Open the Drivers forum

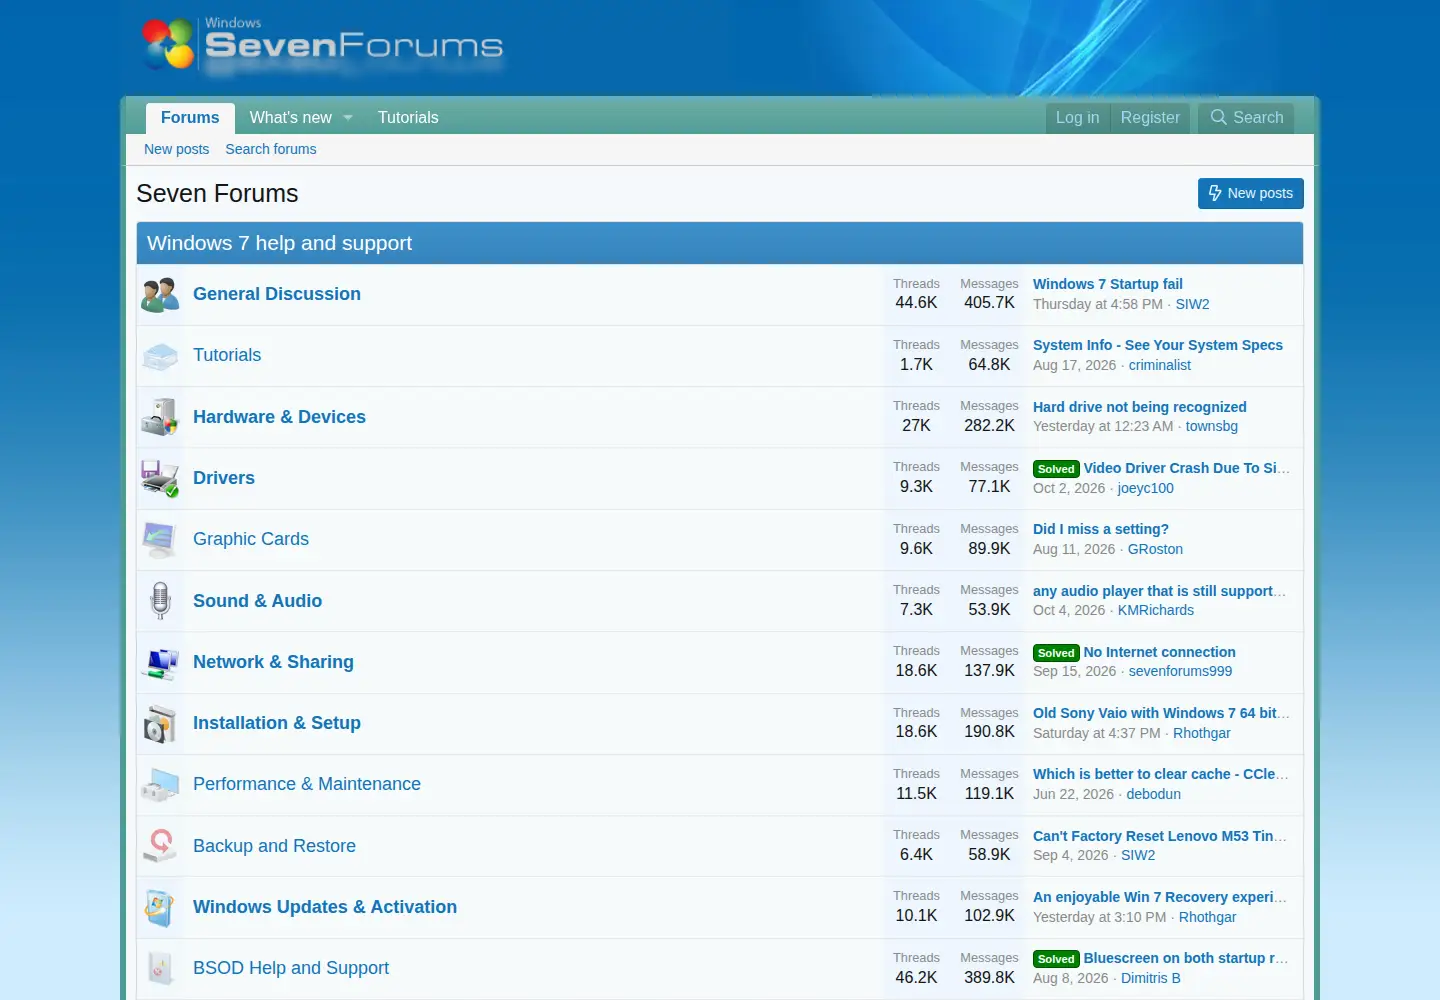(224, 478)
